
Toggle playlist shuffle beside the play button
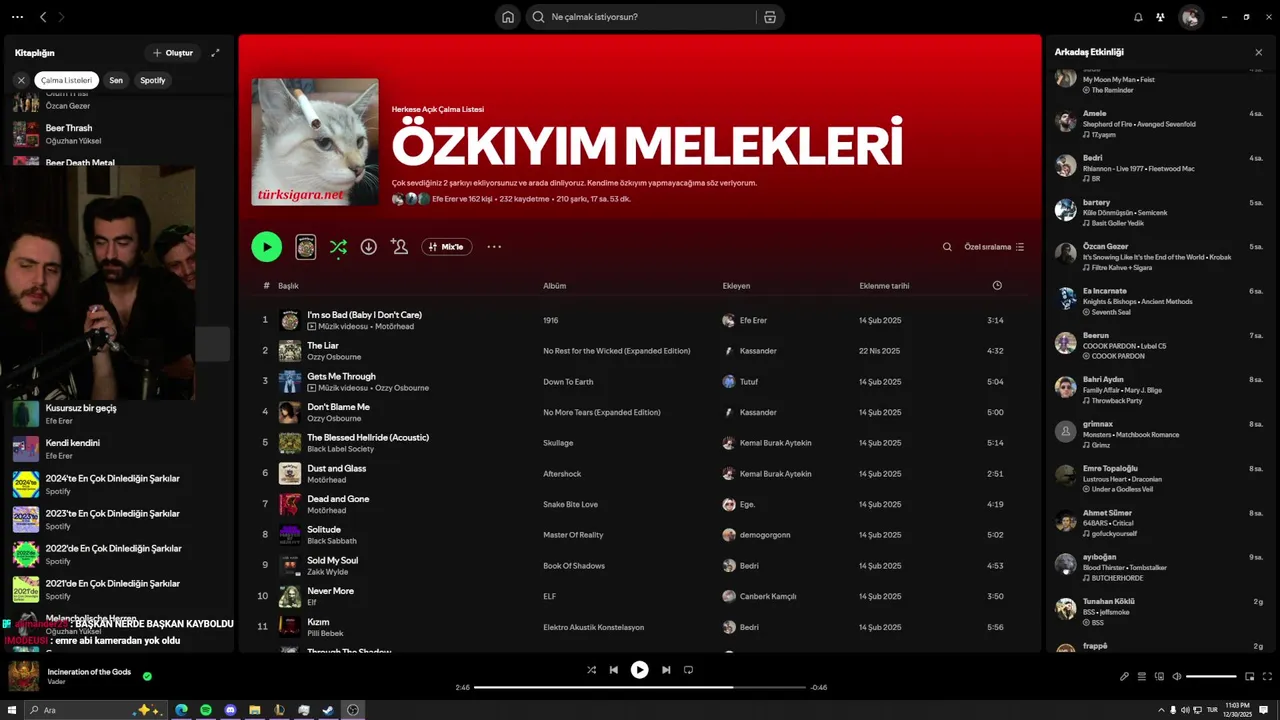[x=338, y=247]
